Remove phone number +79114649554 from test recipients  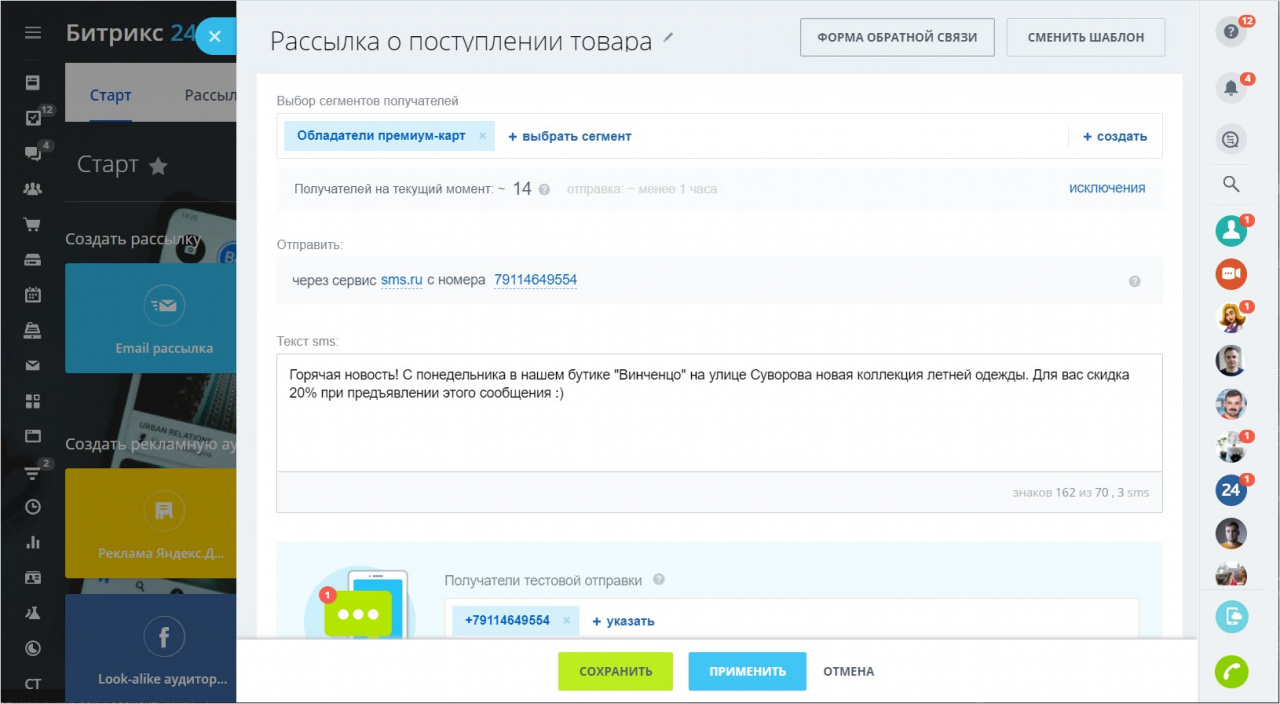click(x=567, y=620)
